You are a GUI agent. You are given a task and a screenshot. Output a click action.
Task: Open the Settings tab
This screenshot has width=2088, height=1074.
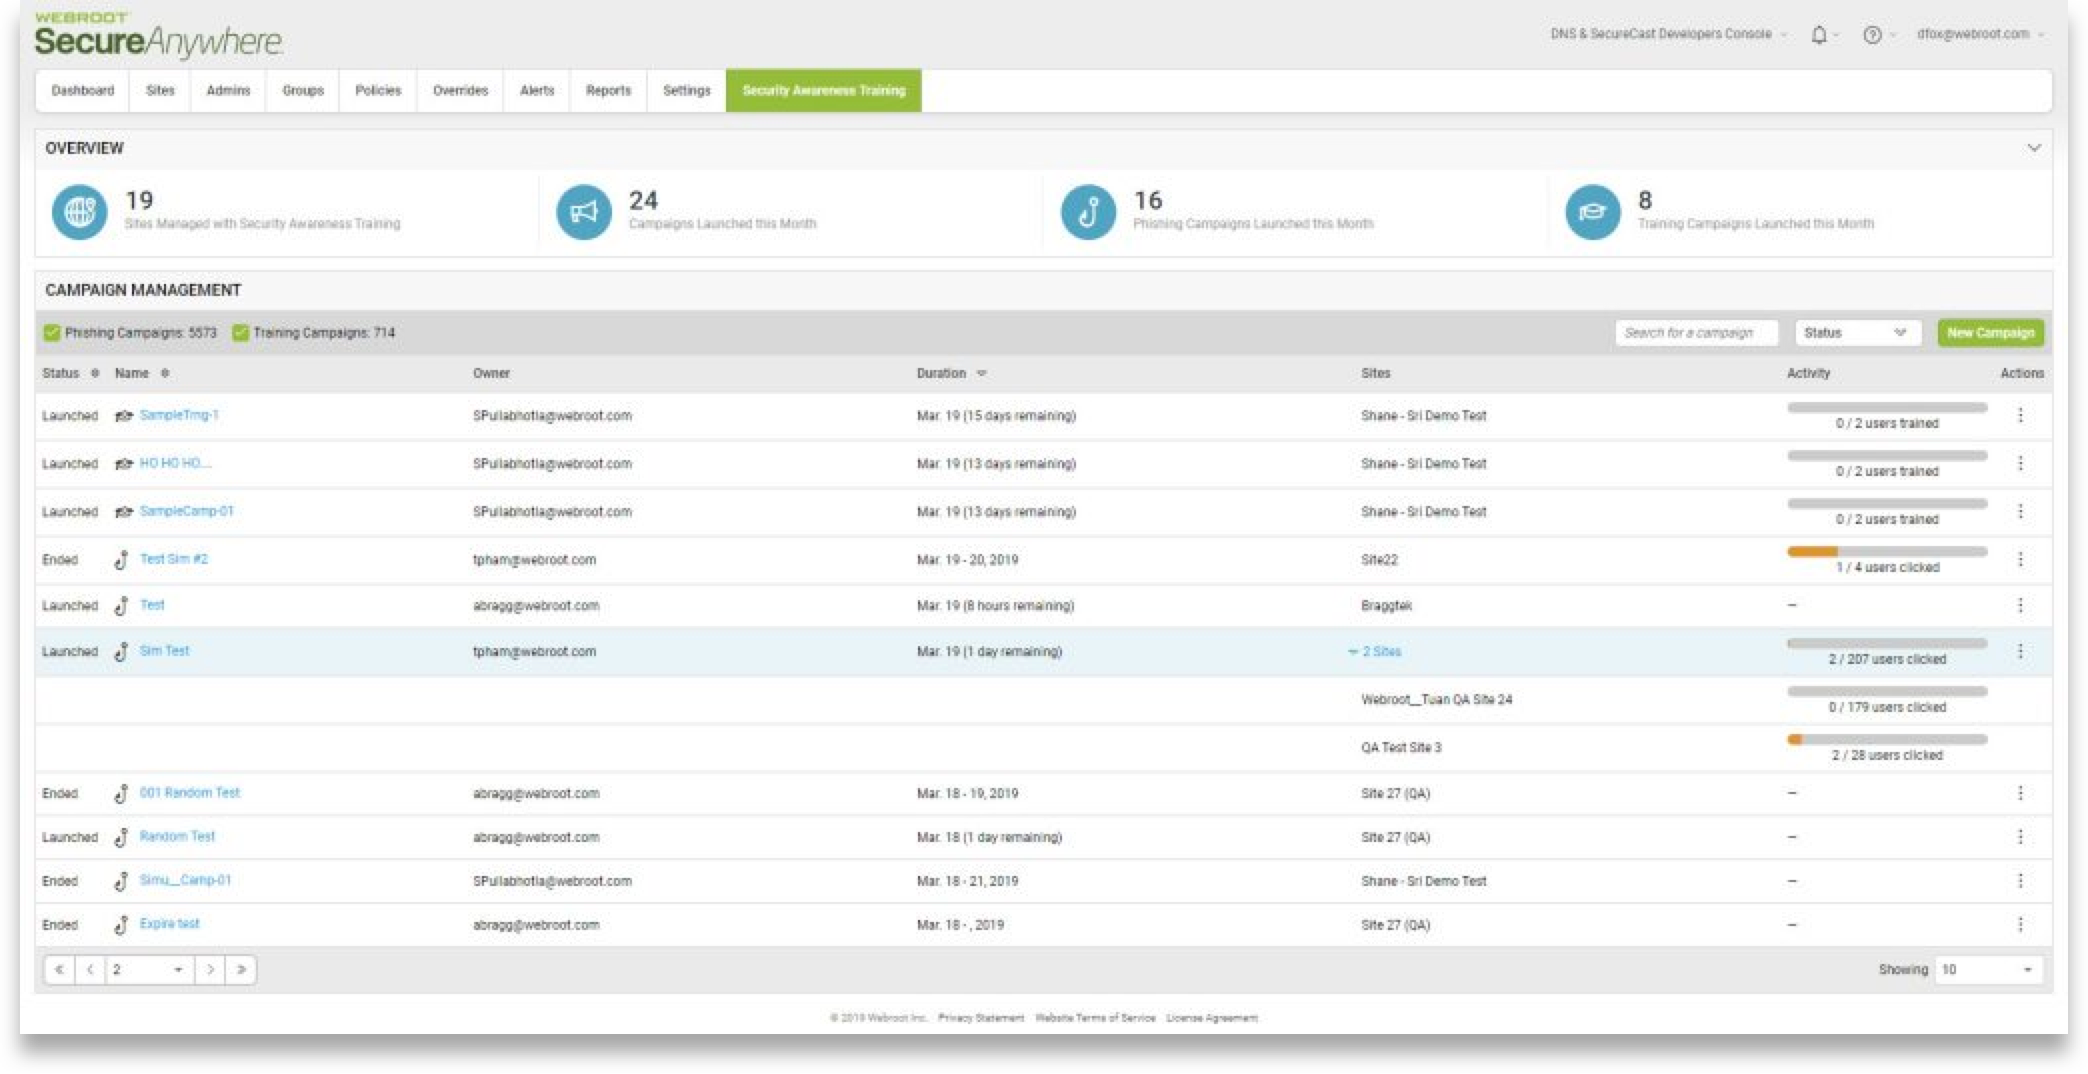pyautogui.click(x=686, y=90)
